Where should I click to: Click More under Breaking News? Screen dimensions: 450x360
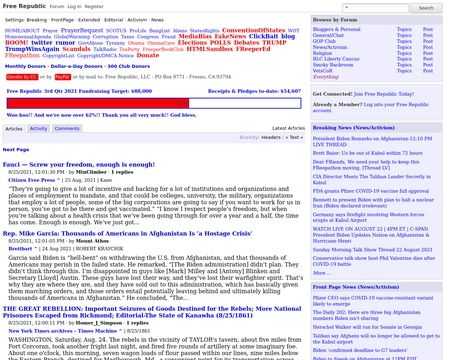pos(321,273)
